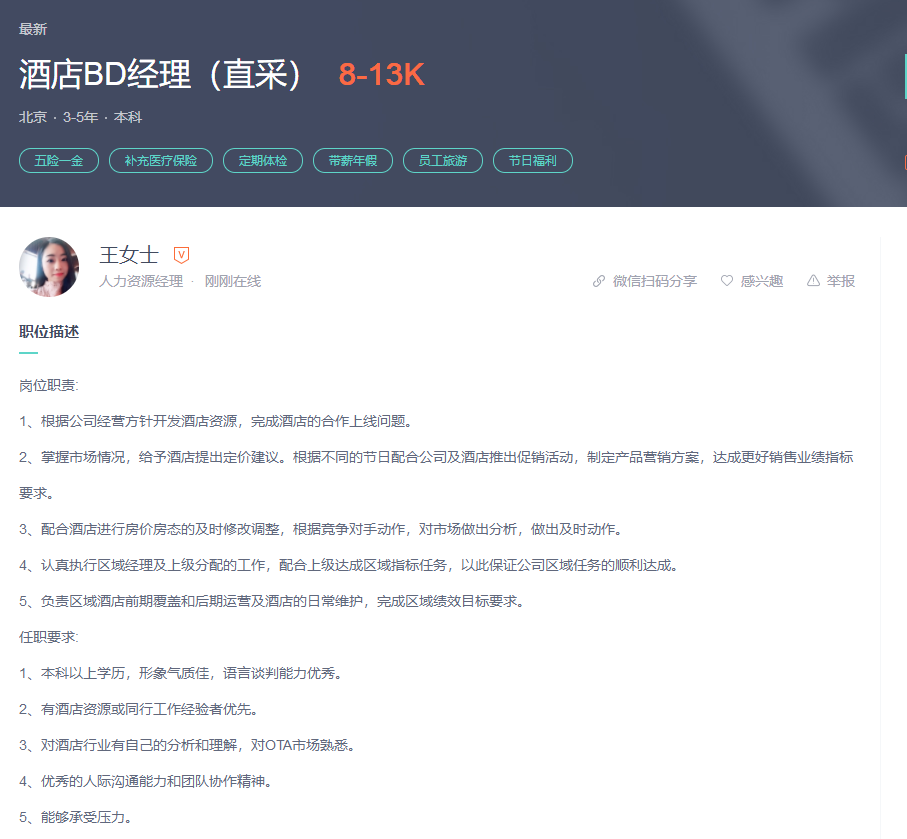The image size is (907, 839).
Task: Click the WeChat share link icon
Action: point(599,281)
